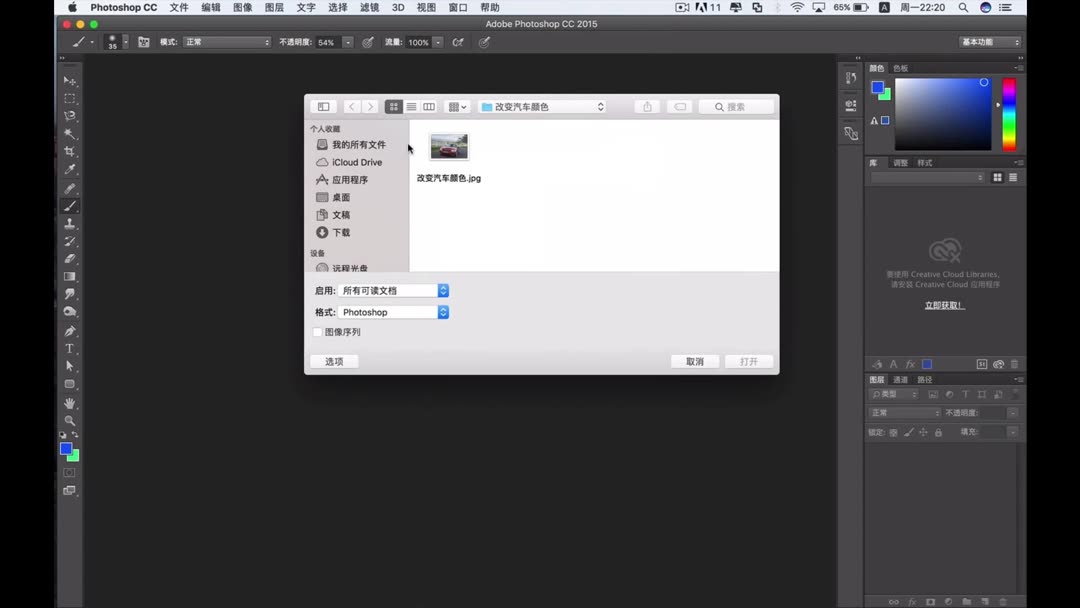Screen dimensions: 1080x608
Task: Open the 滤镜 menu in the menu bar
Action: [x=368, y=7]
